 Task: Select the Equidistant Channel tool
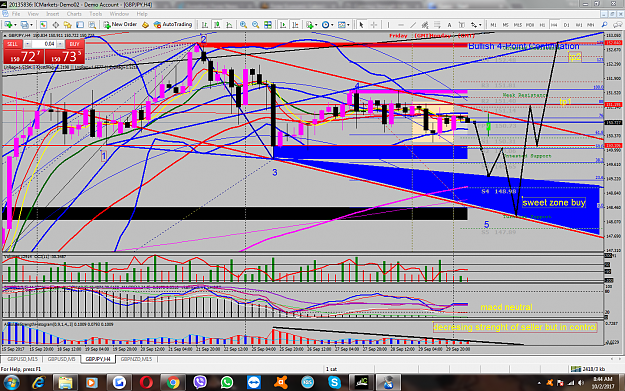click(x=425, y=25)
